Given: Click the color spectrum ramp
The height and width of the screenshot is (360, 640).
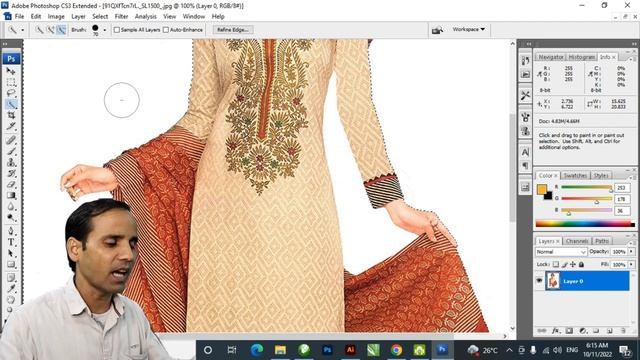Looking at the screenshot, I should coord(585,223).
